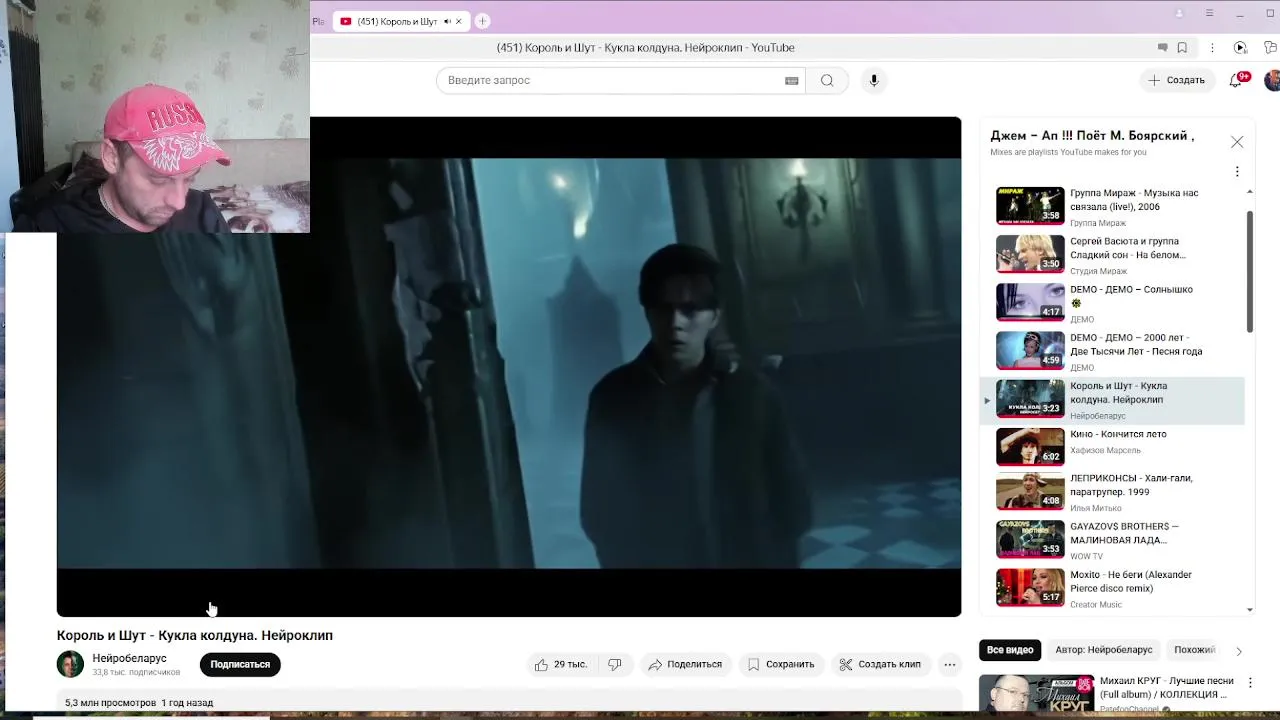Click Создать клип button
Image resolution: width=1280 pixels, height=720 pixels.
point(880,664)
